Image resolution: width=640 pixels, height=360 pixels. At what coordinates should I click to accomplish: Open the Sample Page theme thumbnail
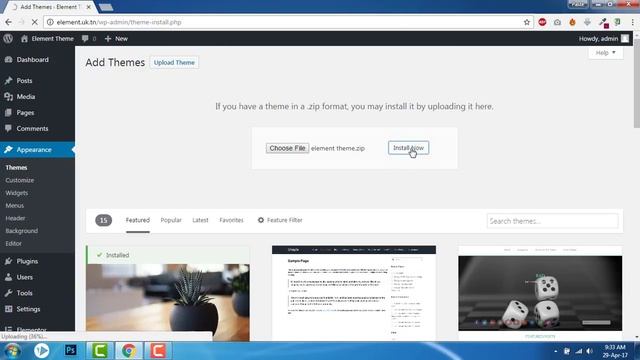[x=354, y=293]
